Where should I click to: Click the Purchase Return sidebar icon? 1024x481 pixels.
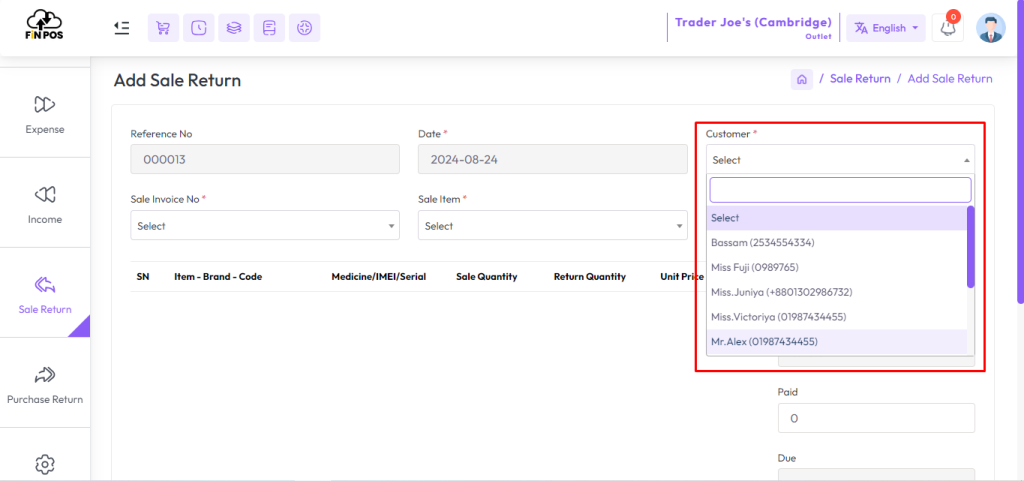coord(44,374)
